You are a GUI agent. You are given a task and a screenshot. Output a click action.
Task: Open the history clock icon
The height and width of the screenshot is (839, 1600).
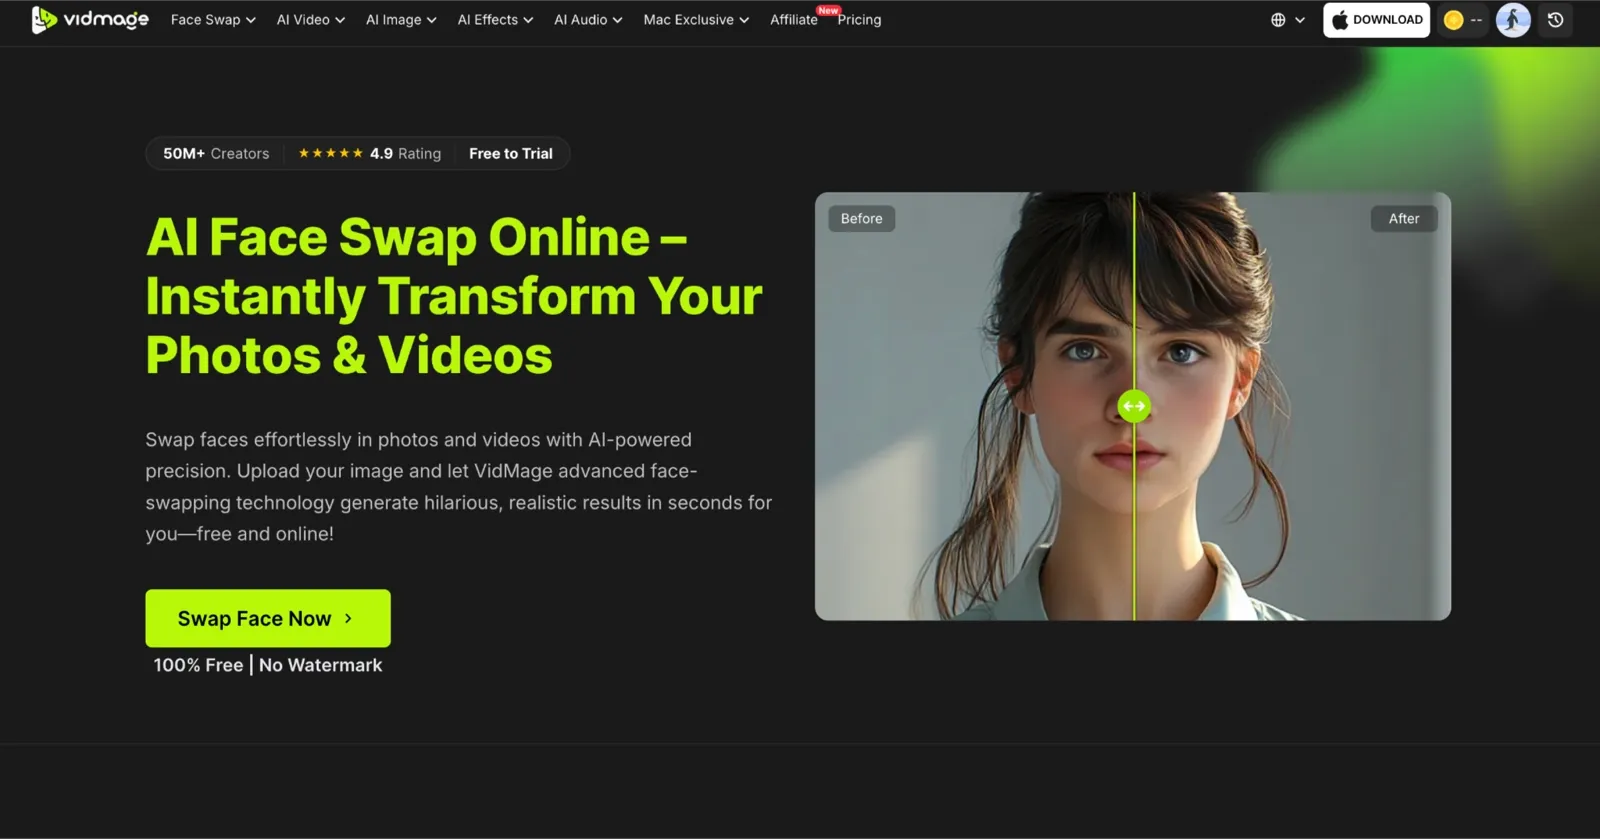1555,20
